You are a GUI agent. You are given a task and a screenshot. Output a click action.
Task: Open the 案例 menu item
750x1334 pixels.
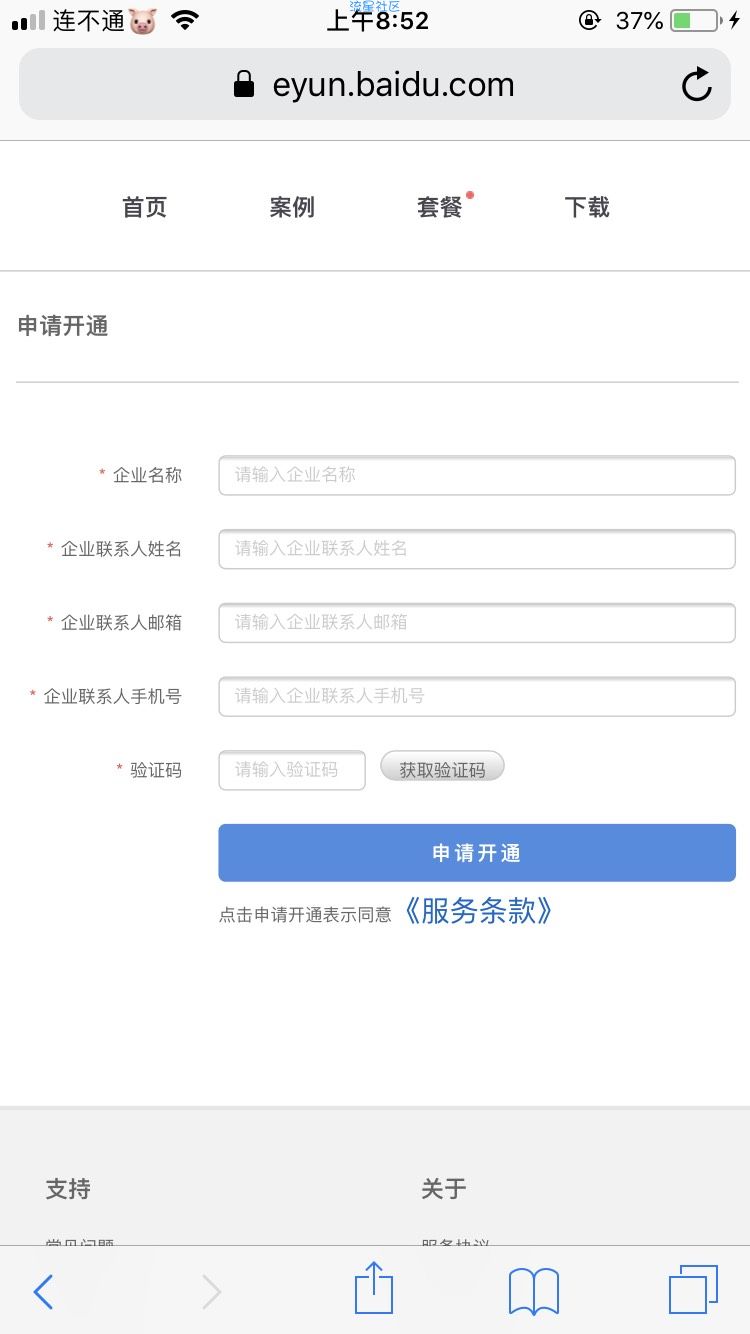pyautogui.click(x=292, y=207)
